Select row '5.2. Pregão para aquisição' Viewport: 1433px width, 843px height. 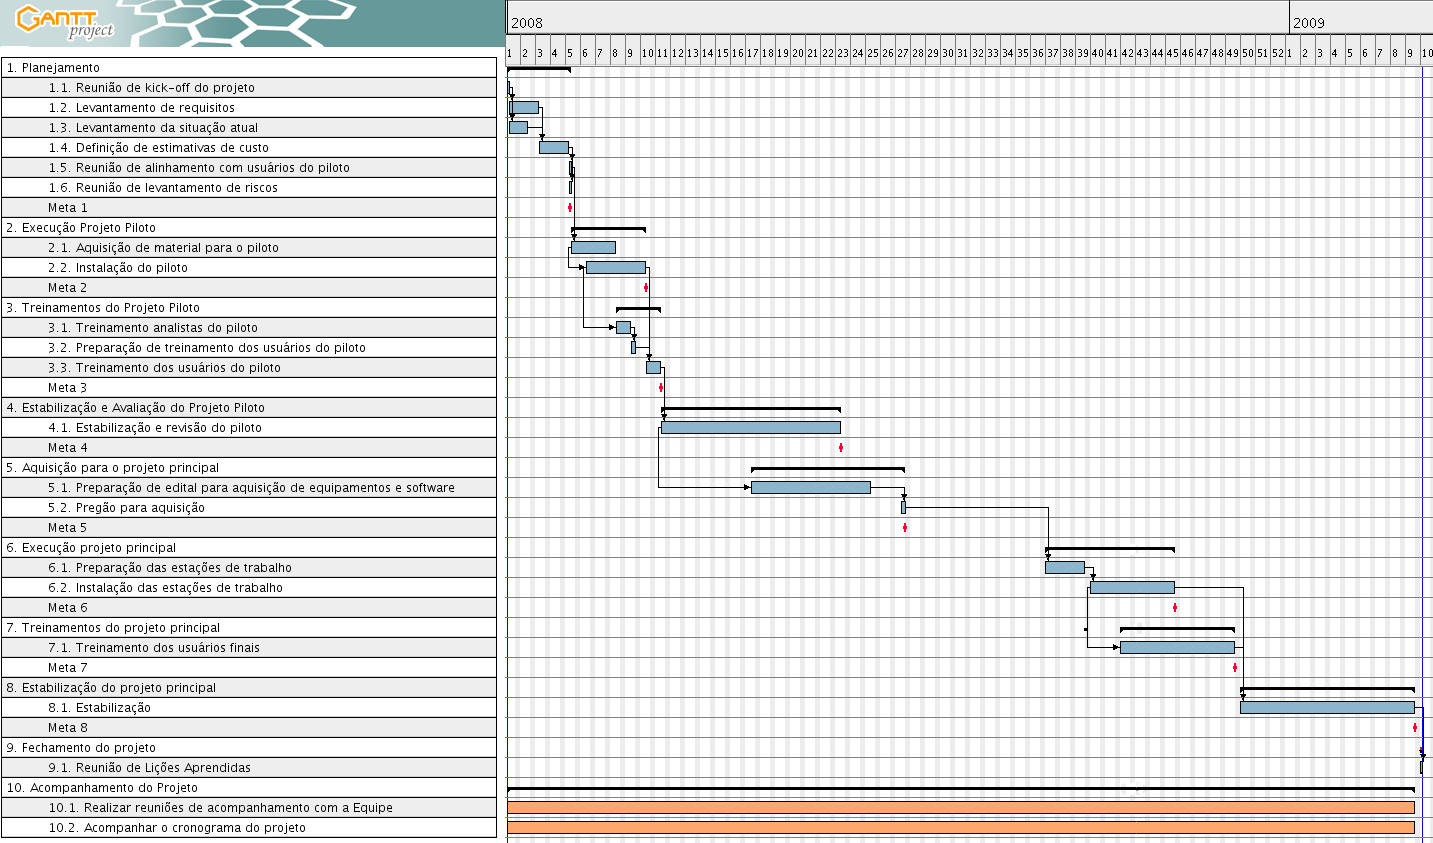coord(249,508)
